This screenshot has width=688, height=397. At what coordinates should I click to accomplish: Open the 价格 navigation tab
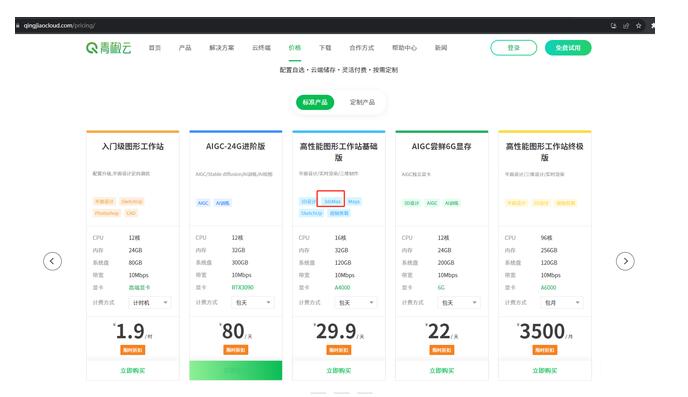click(x=295, y=48)
